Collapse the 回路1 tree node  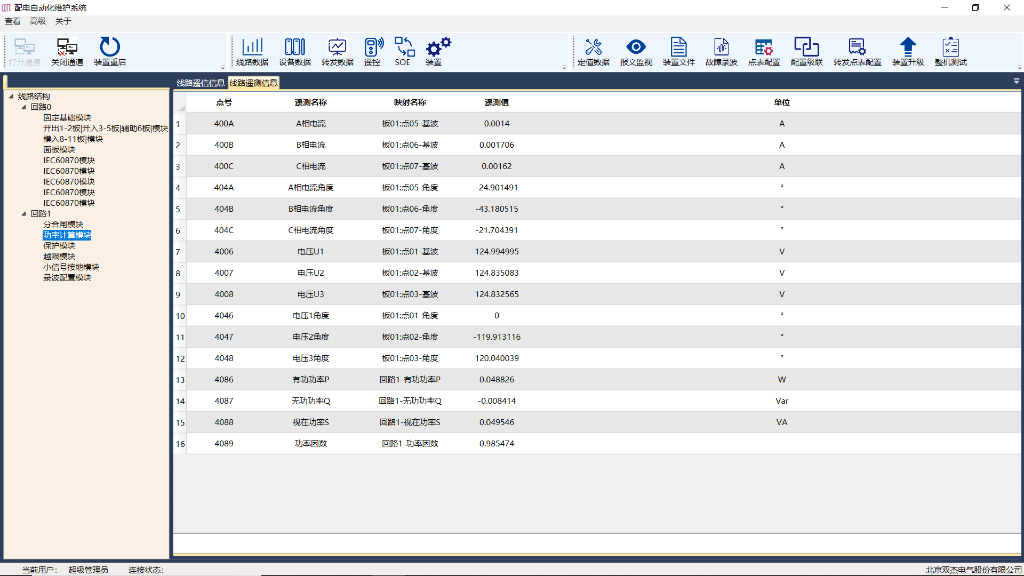23,214
